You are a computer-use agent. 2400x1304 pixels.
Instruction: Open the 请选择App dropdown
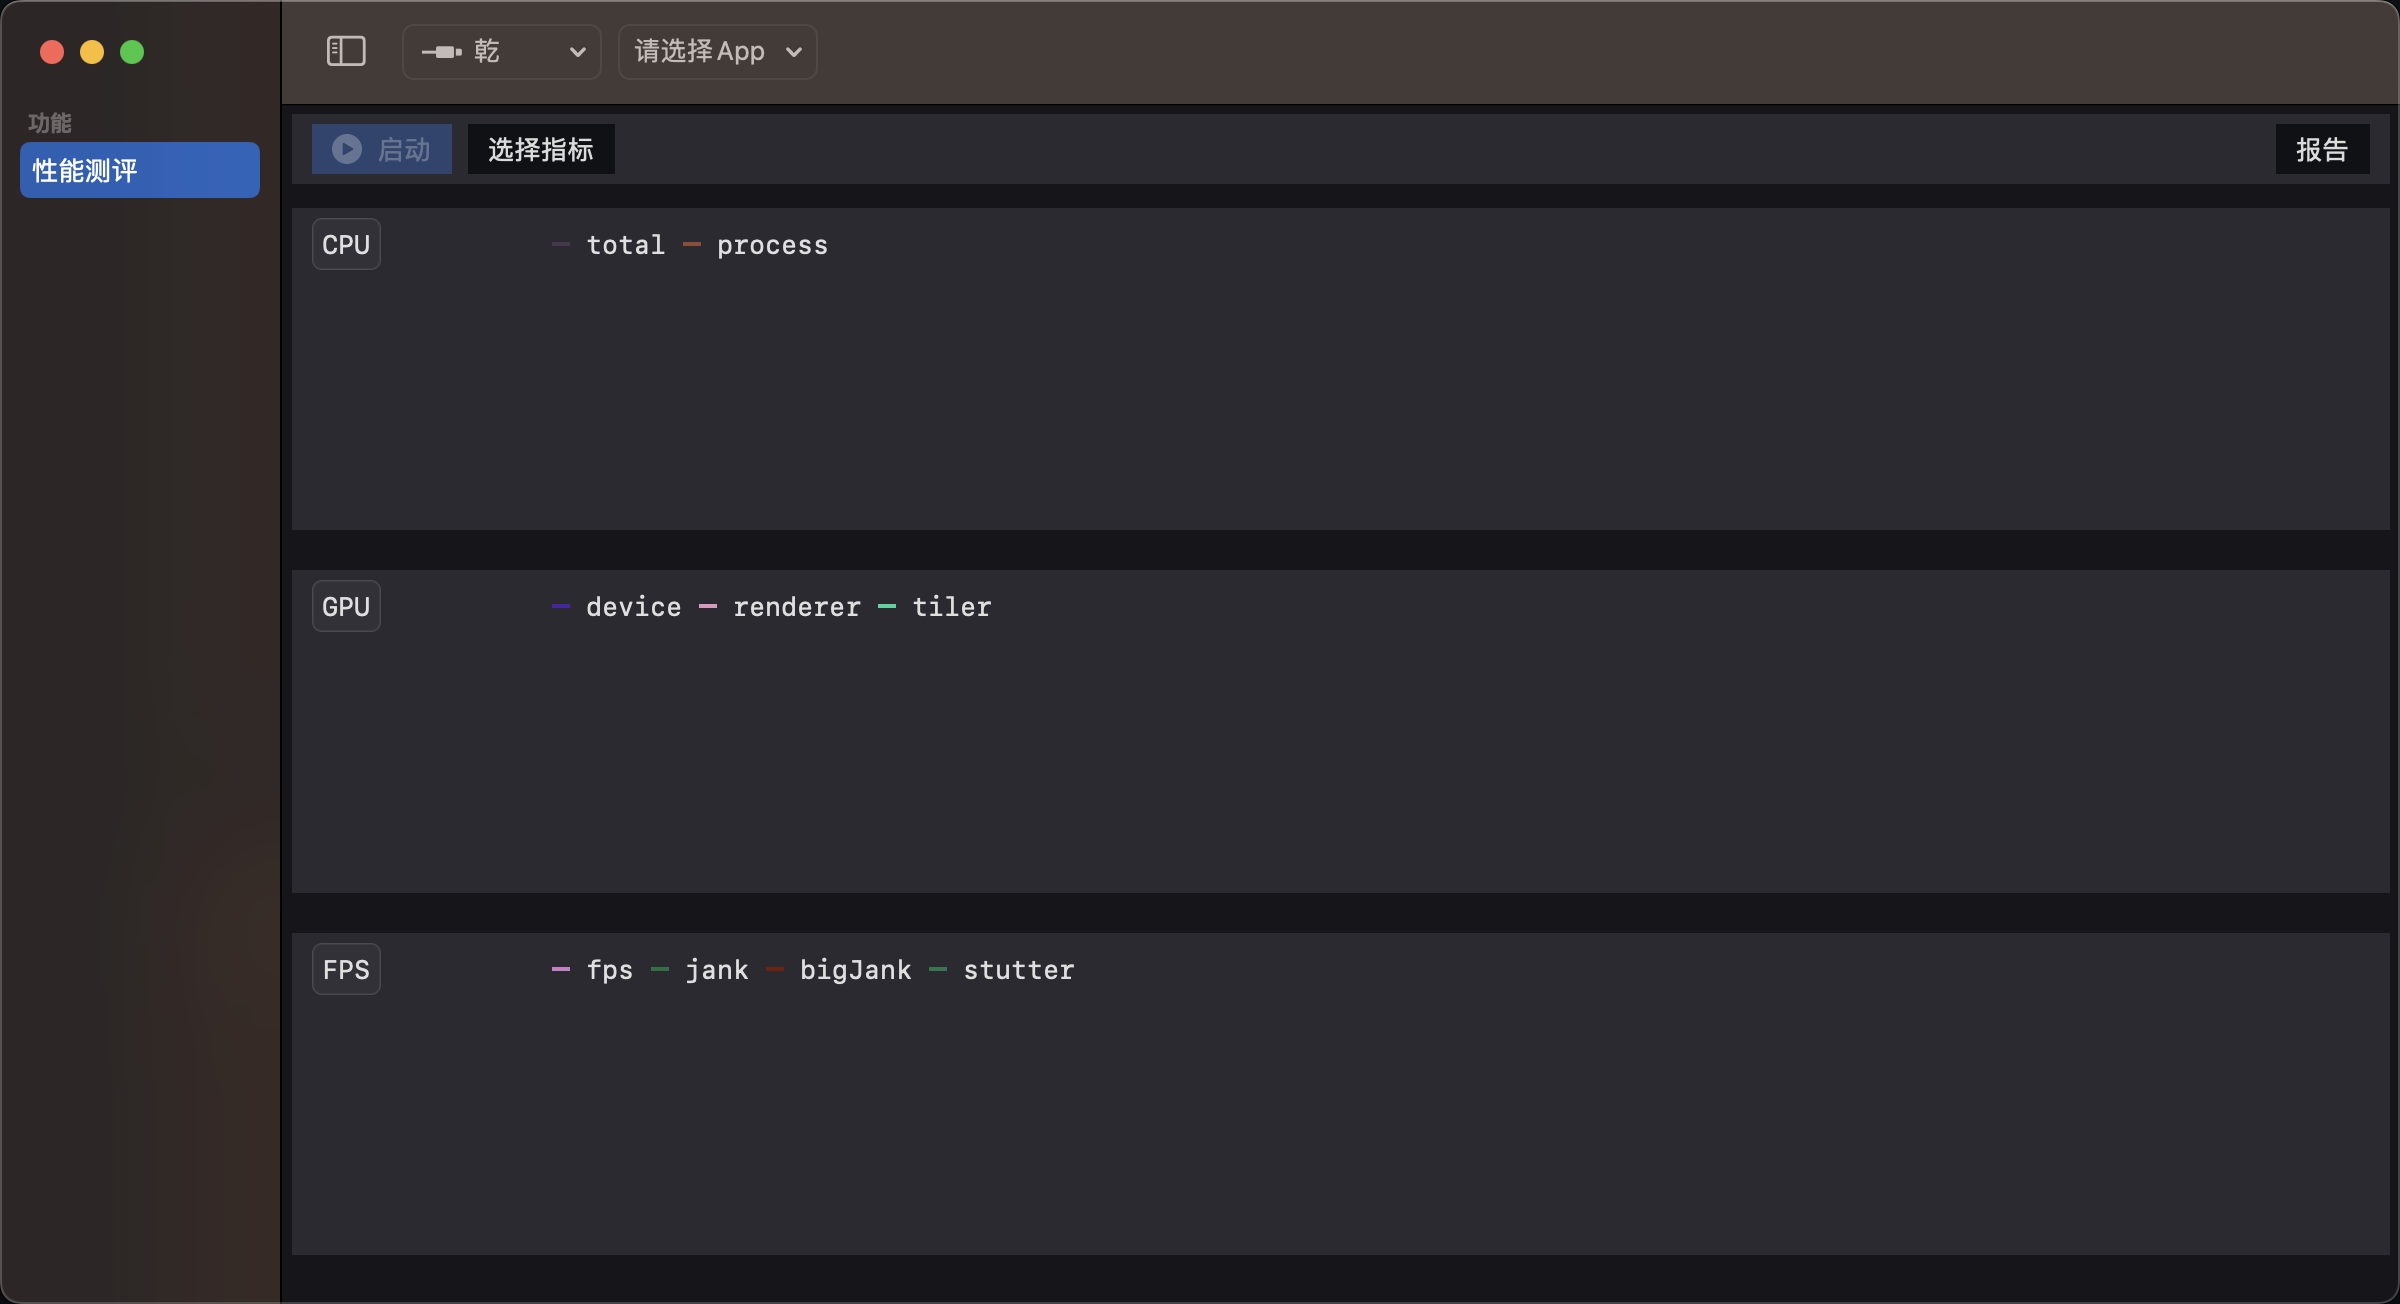click(716, 51)
